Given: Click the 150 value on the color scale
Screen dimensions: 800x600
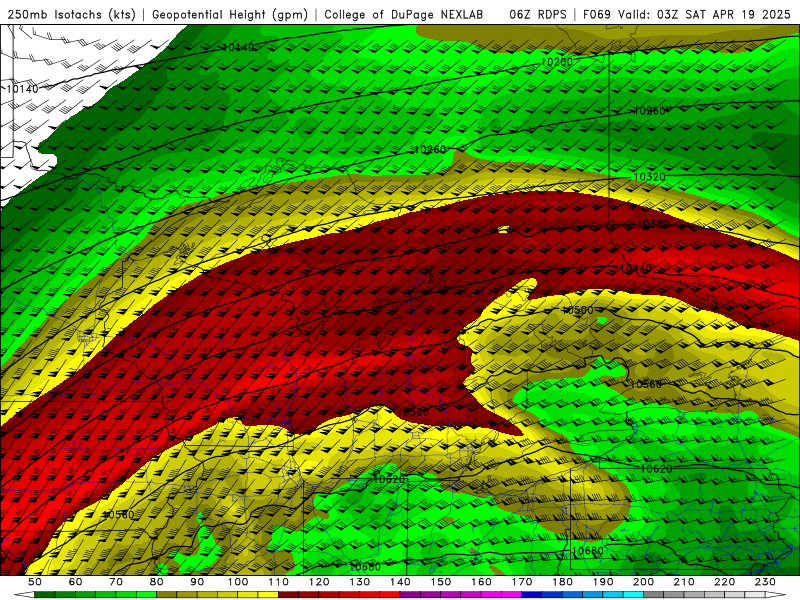Looking at the screenshot, I should 441,582.
